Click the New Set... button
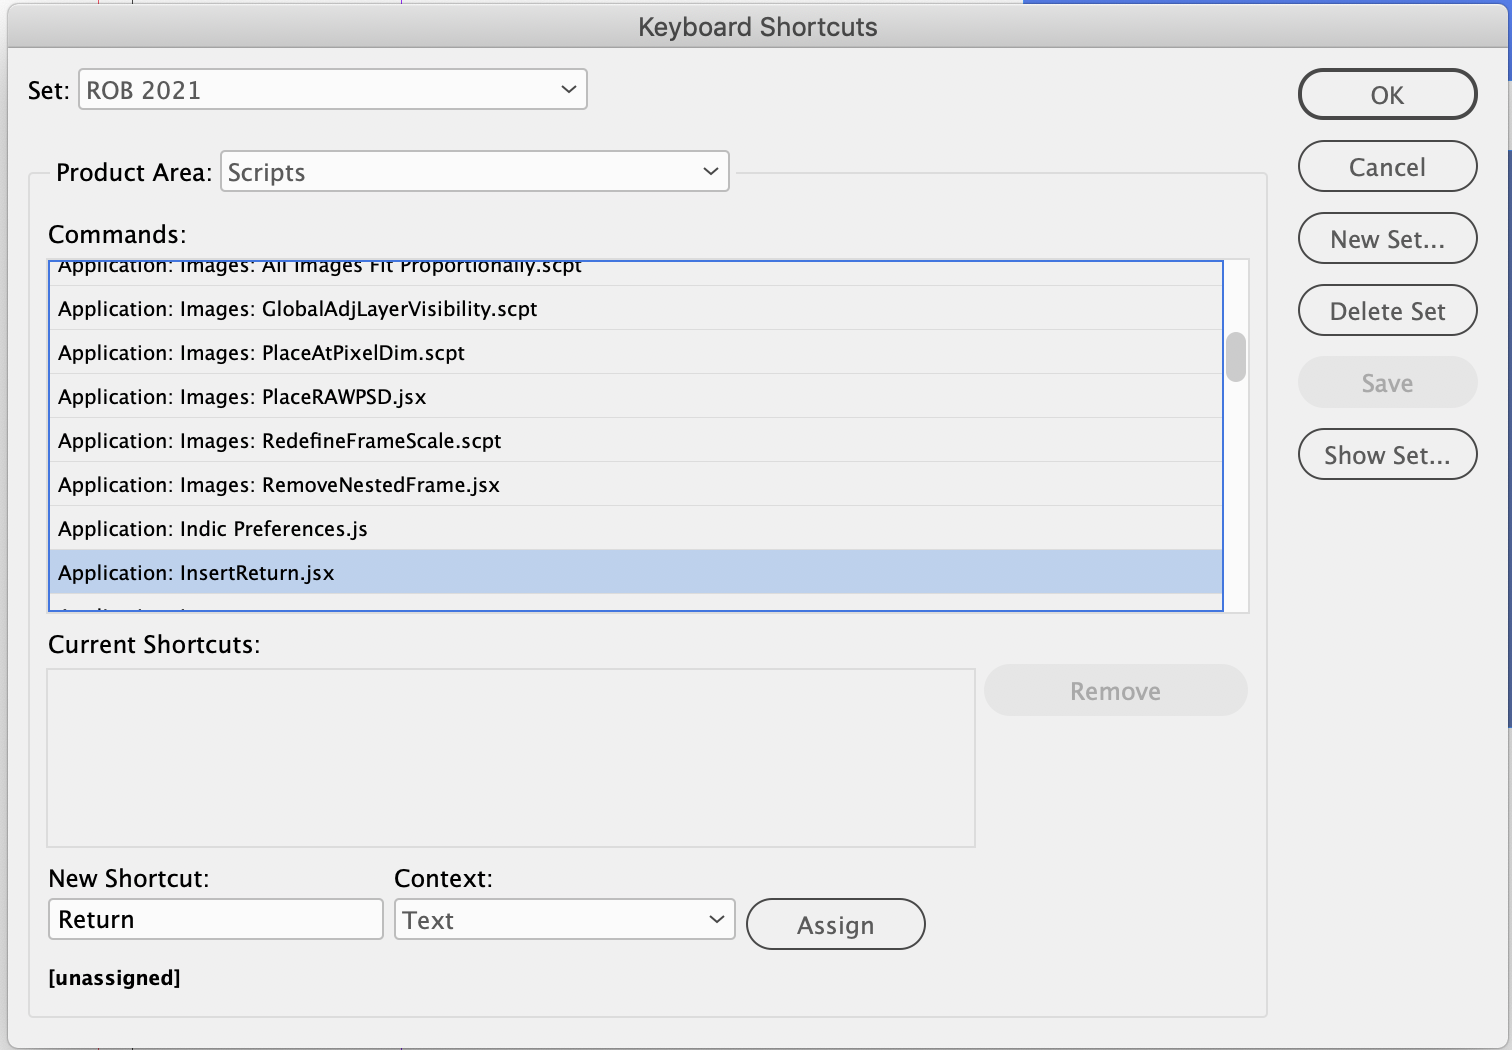The height and width of the screenshot is (1050, 1512). (1387, 238)
